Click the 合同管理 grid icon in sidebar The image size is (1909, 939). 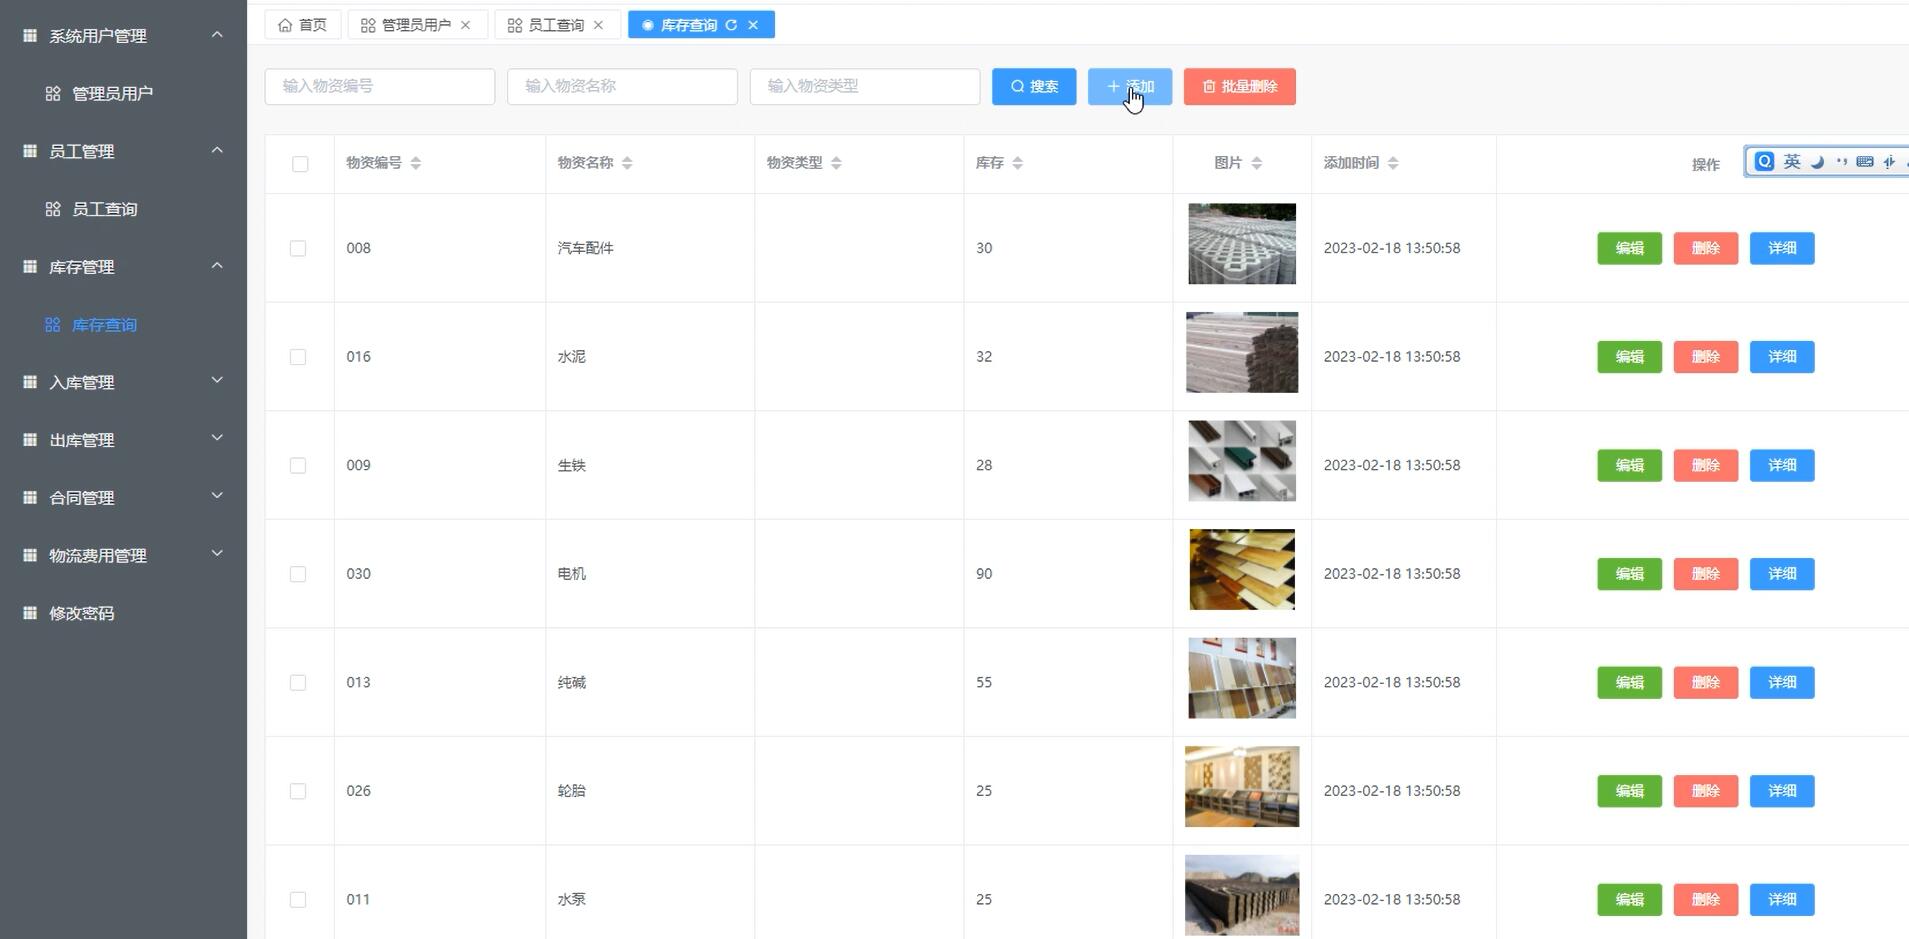click(30, 497)
